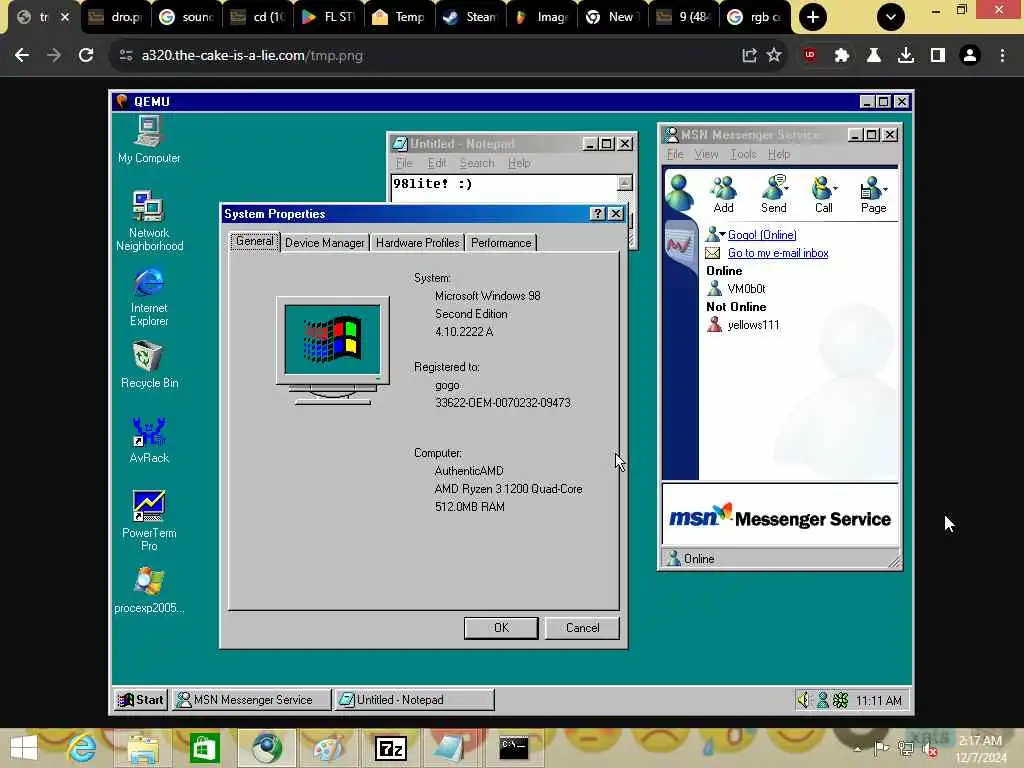Open Chrome three-dot menu
Viewport: 1024px width, 768px height.
tap(1002, 56)
